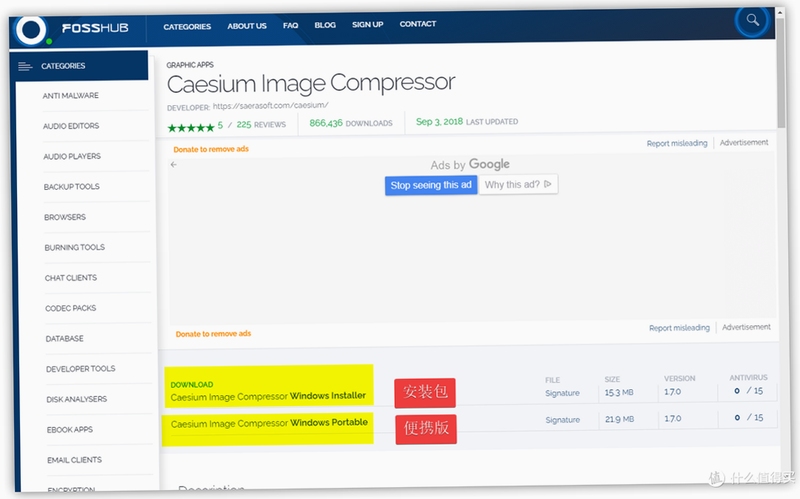
Task: Click the AdChoices icon next to Why this ad
Action: pos(547,184)
